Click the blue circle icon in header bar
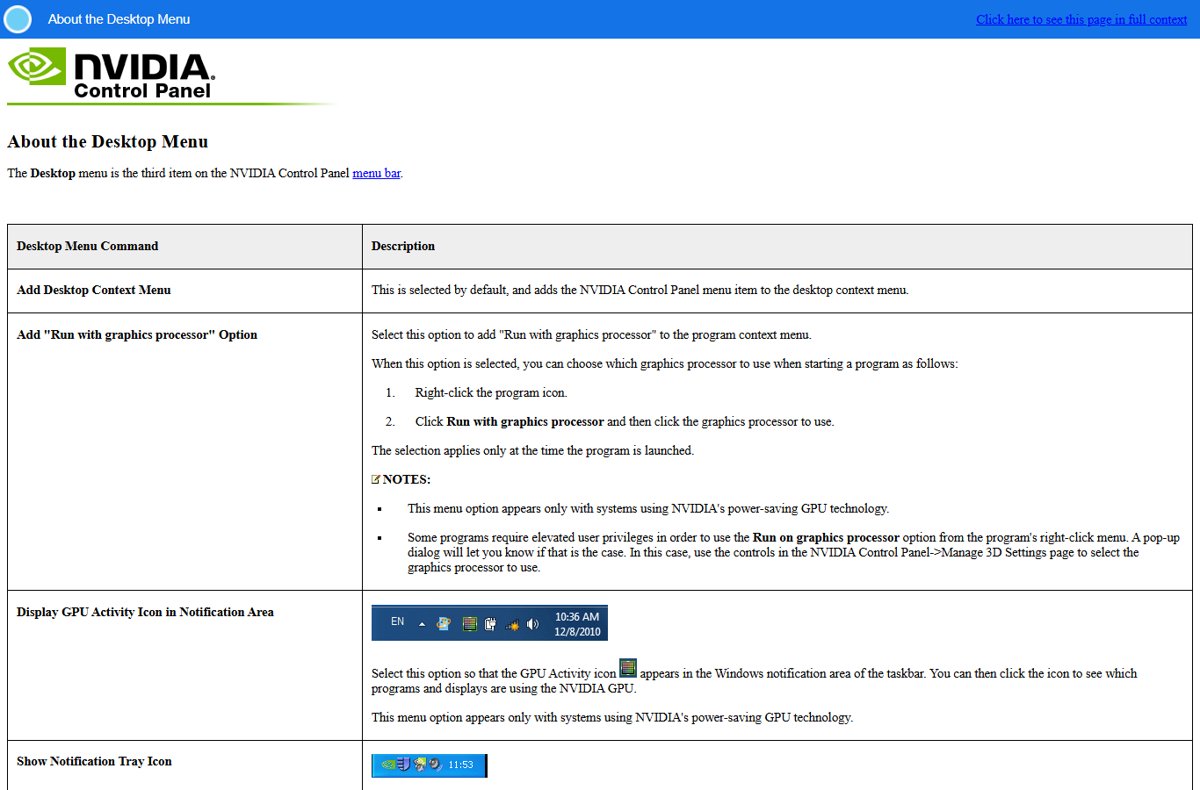Viewport: 1200px width, 790px height. 18,19
